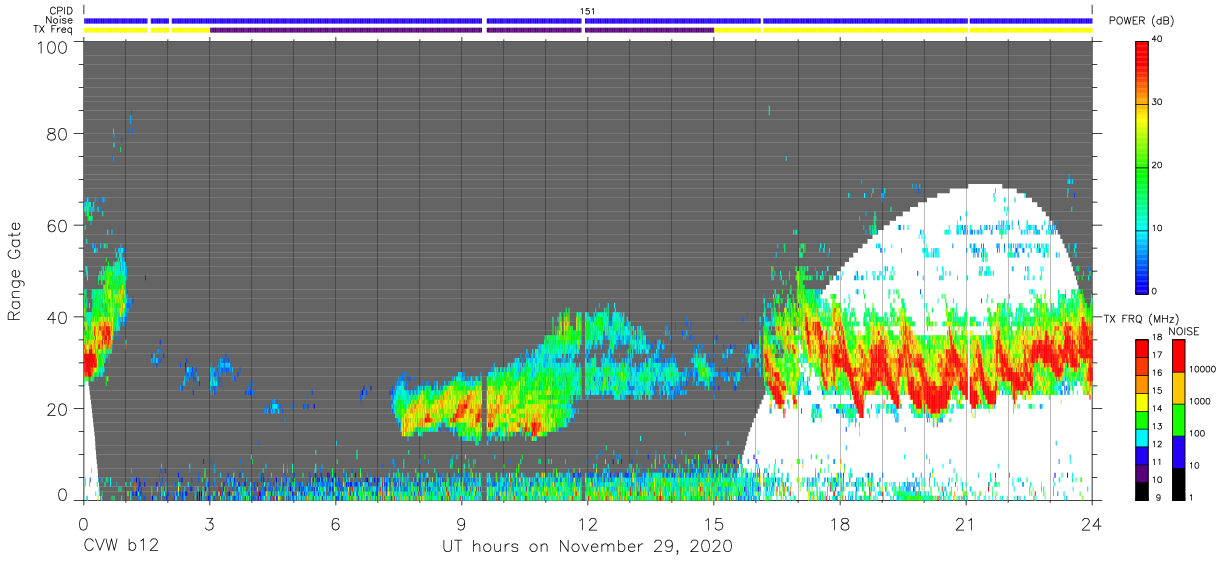
Task: Select the green segment of the NOISE colorbar
Action: coord(1177,420)
